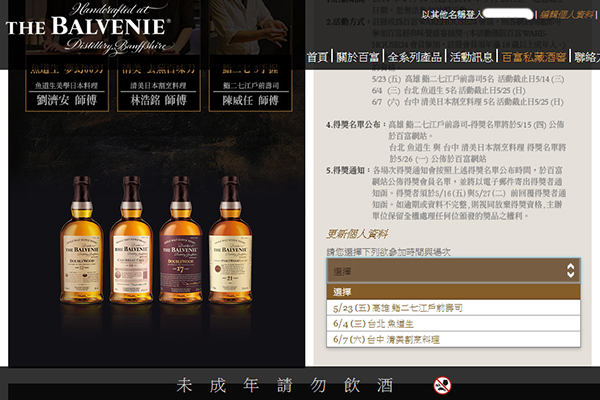Click the no-drinking warning icon

pos(442,385)
